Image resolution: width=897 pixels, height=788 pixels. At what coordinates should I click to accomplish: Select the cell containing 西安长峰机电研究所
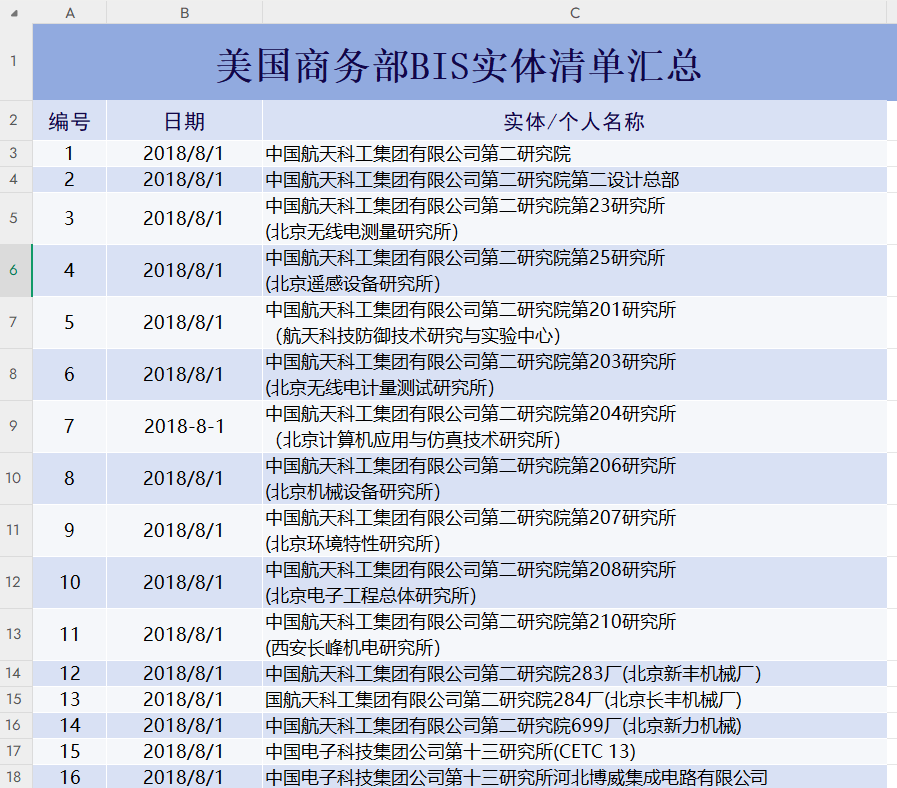point(575,635)
